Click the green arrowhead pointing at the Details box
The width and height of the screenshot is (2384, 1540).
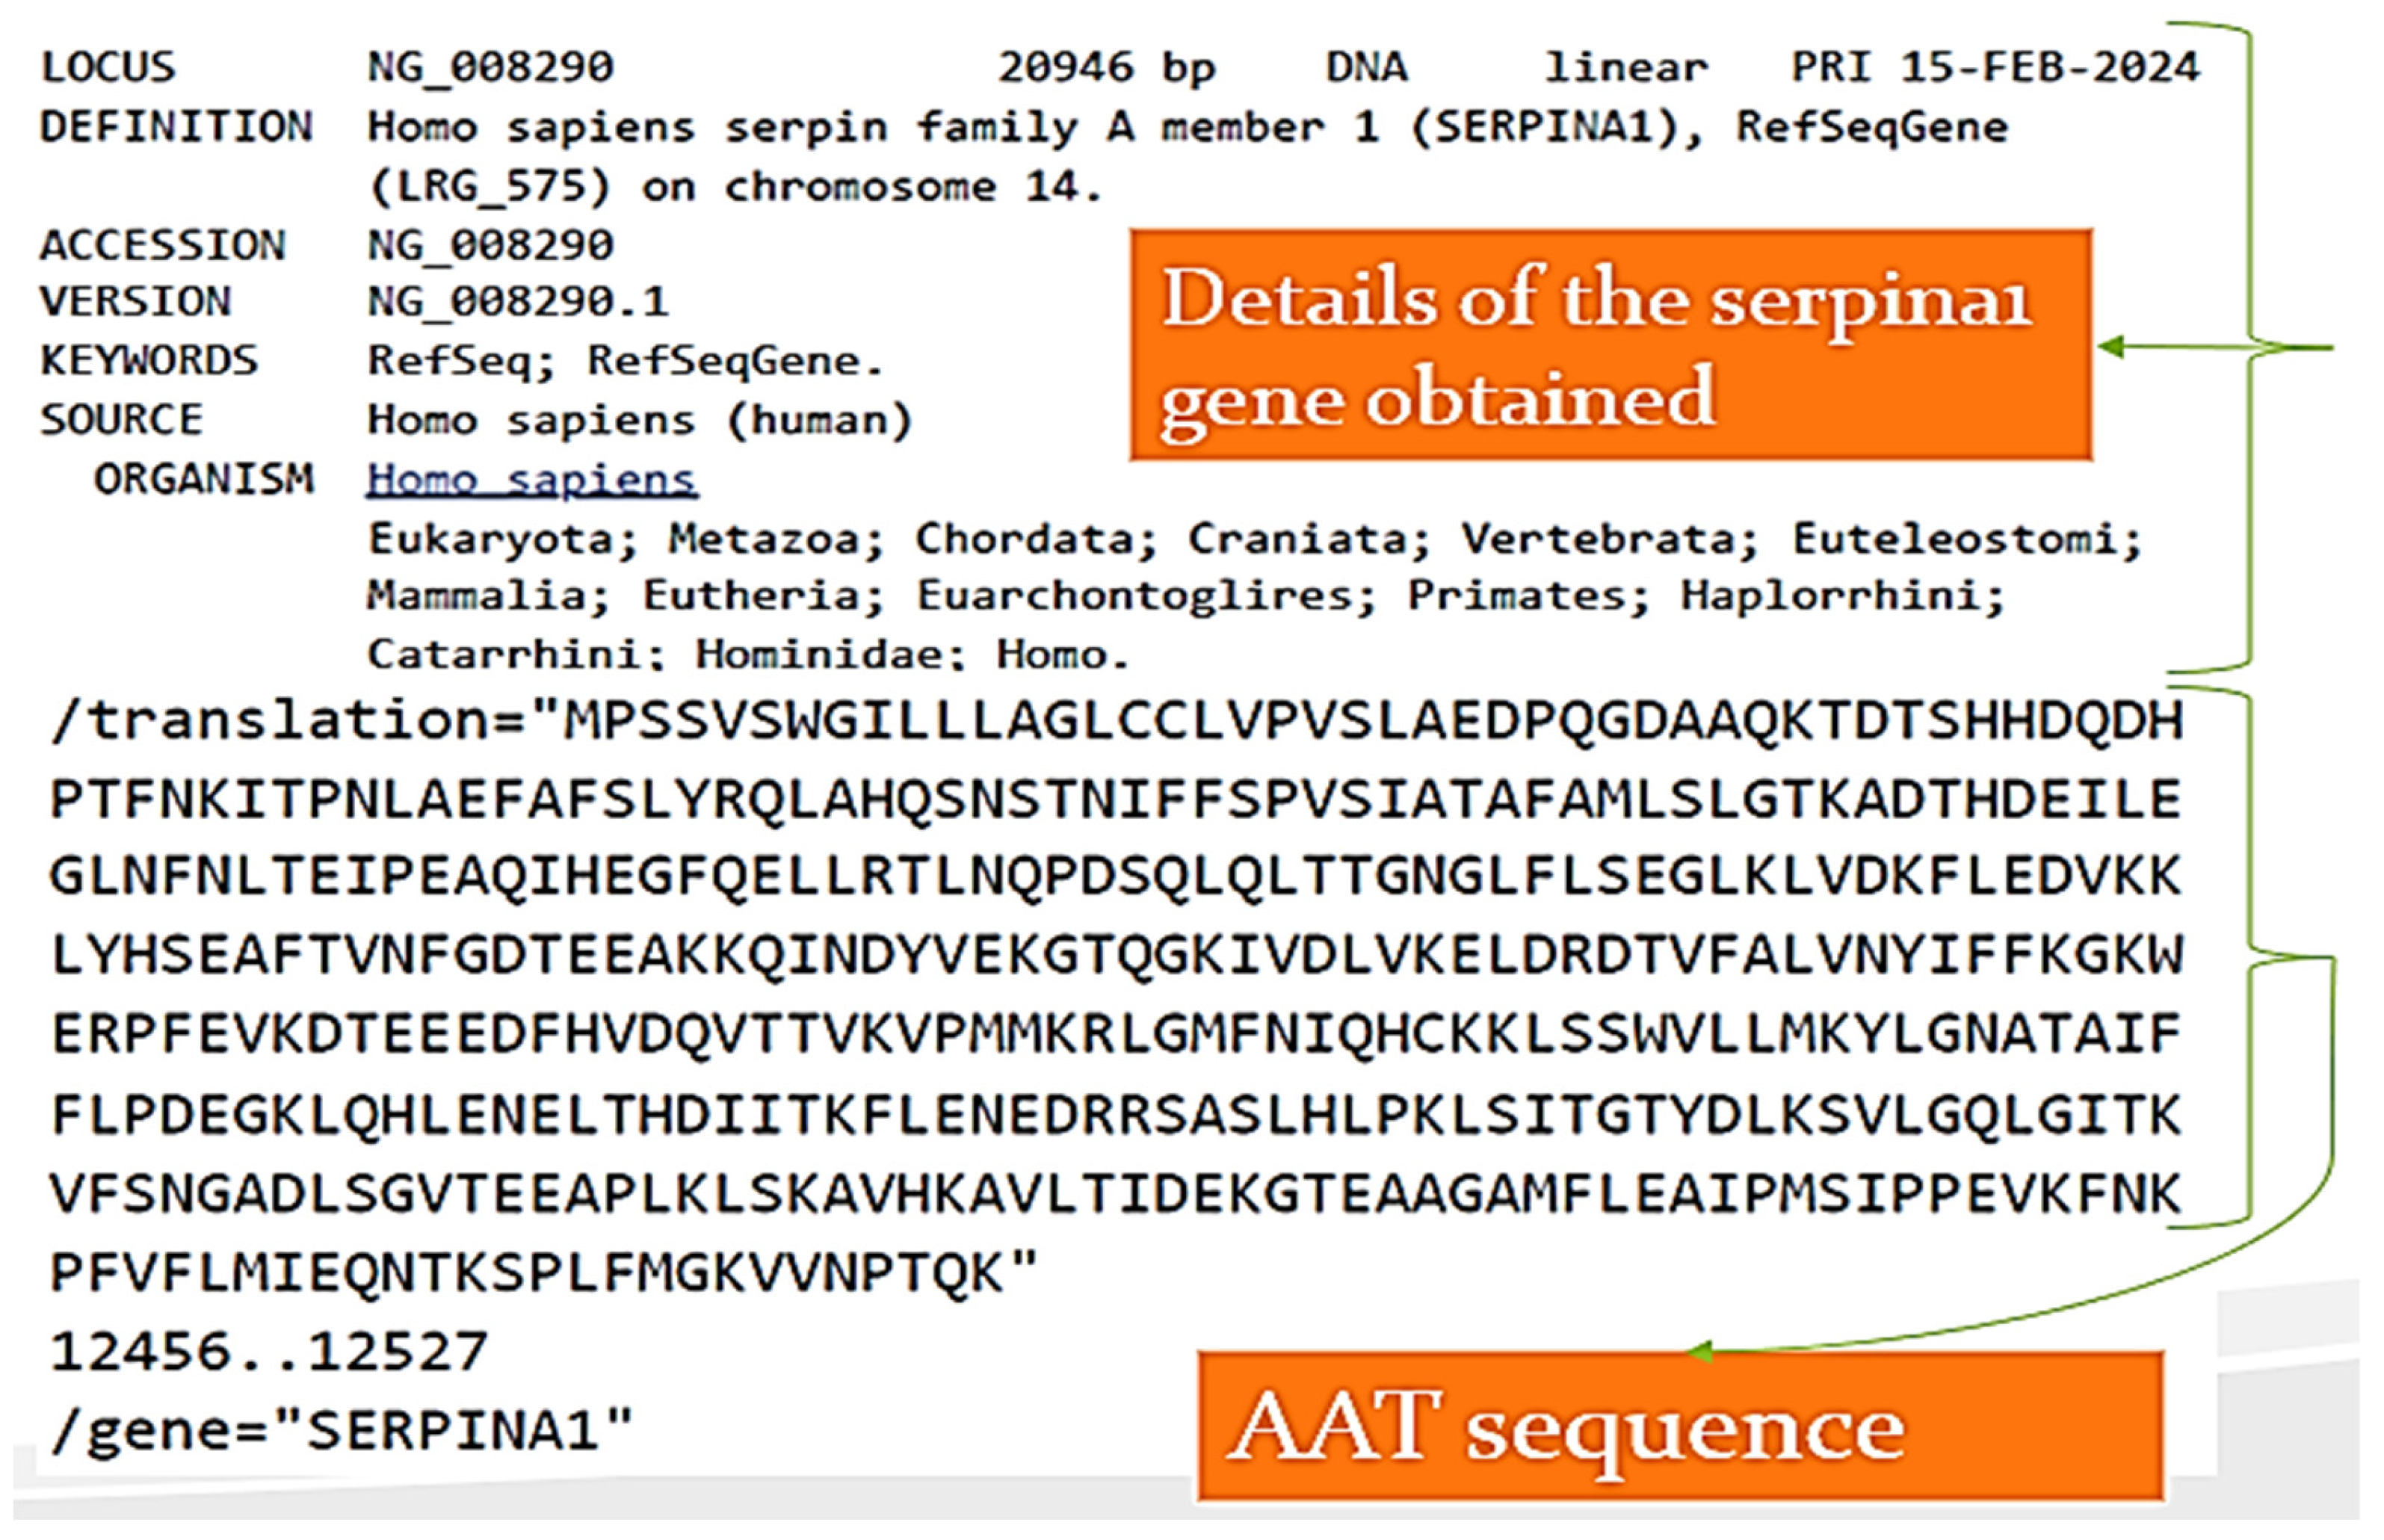2111,347
